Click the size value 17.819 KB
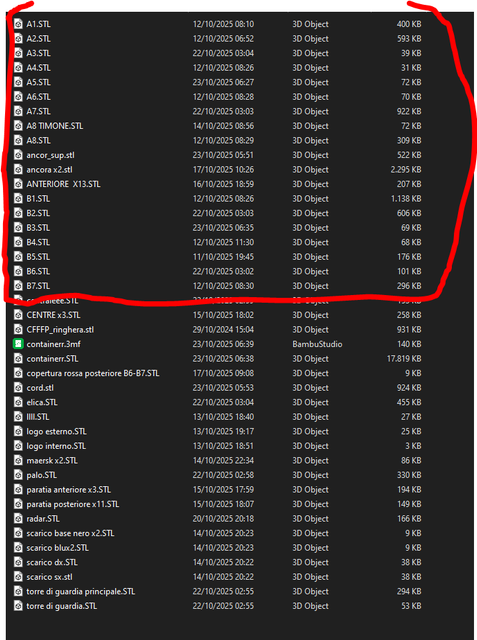Viewport: 477px width, 640px height. [x=404, y=359]
